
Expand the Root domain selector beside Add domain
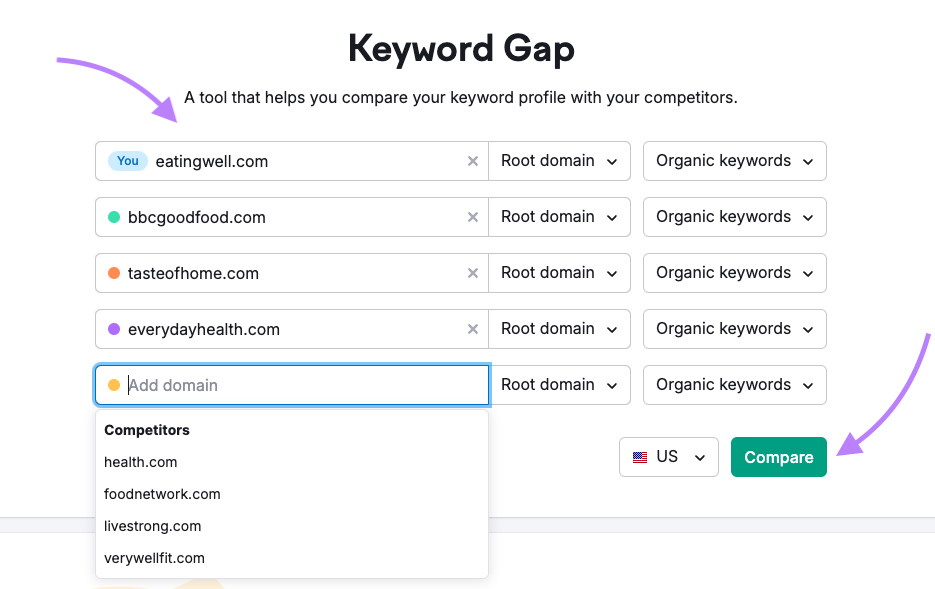559,385
